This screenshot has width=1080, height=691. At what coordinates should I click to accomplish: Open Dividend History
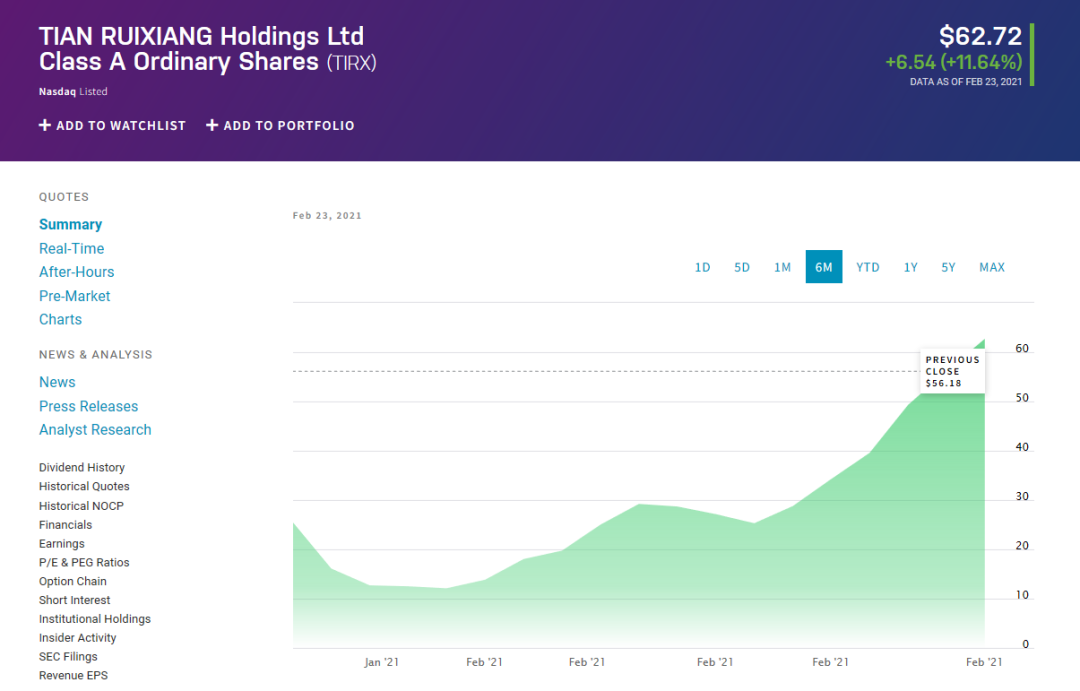(82, 468)
